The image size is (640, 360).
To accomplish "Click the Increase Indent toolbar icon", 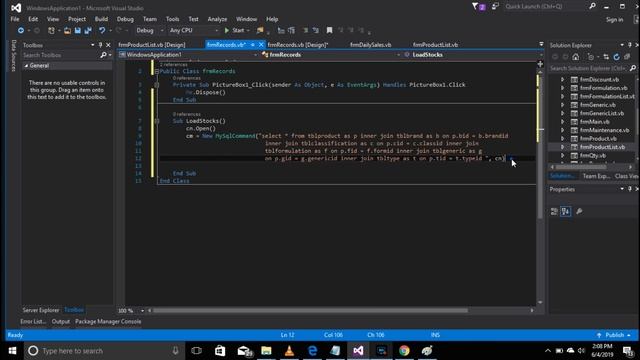I will 291,31.
